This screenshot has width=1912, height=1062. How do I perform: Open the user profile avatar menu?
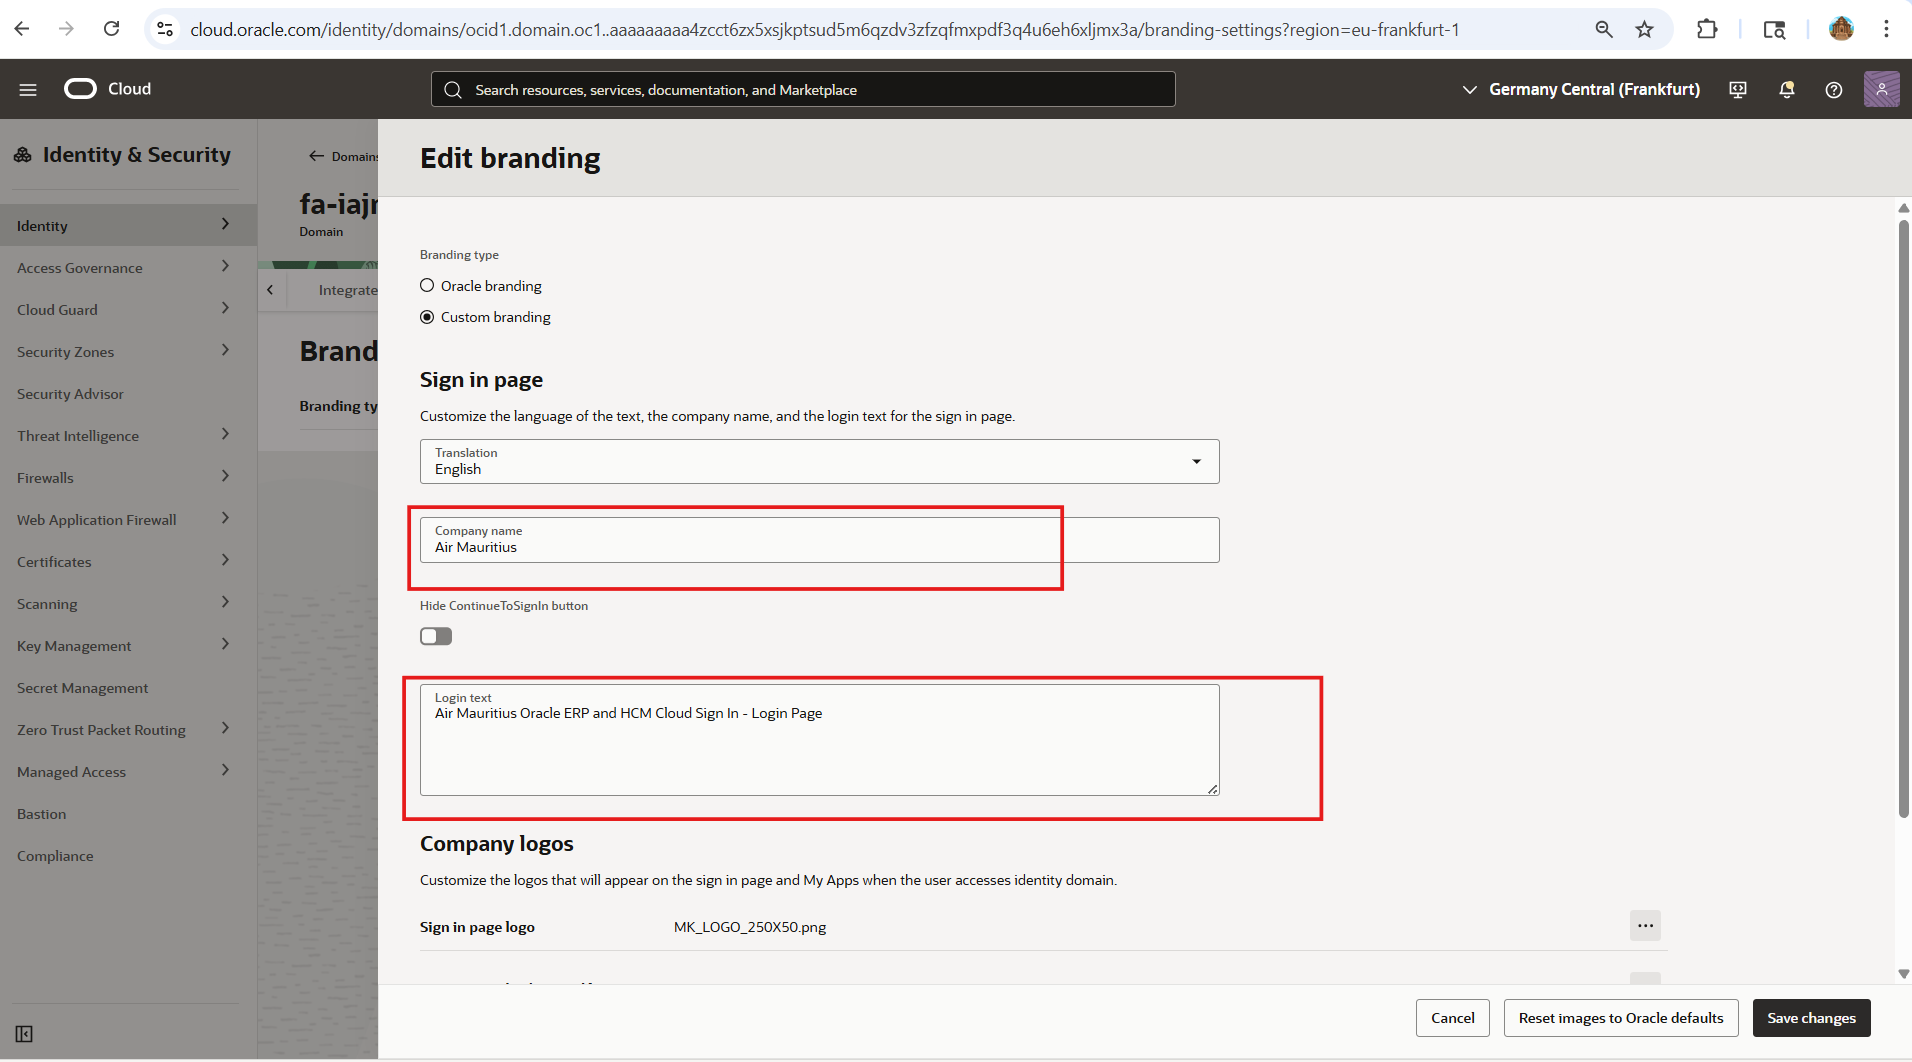[x=1881, y=89]
